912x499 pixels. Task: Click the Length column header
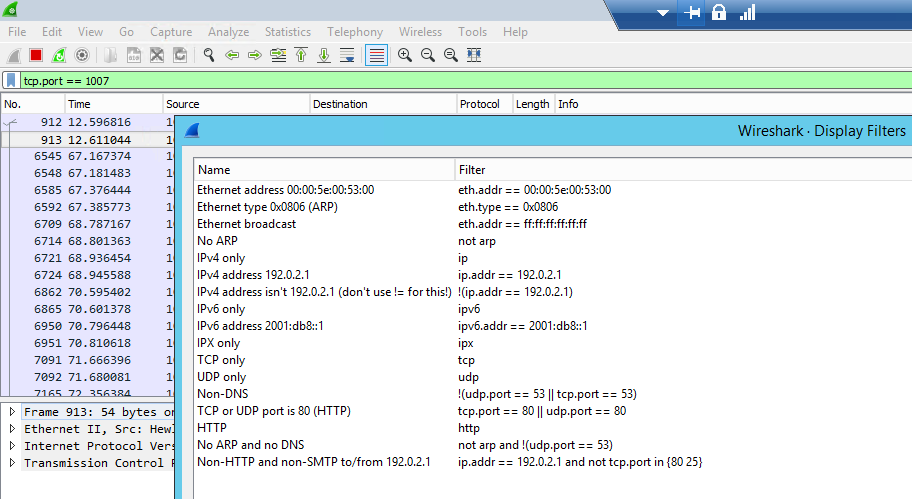click(x=533, y=104)
